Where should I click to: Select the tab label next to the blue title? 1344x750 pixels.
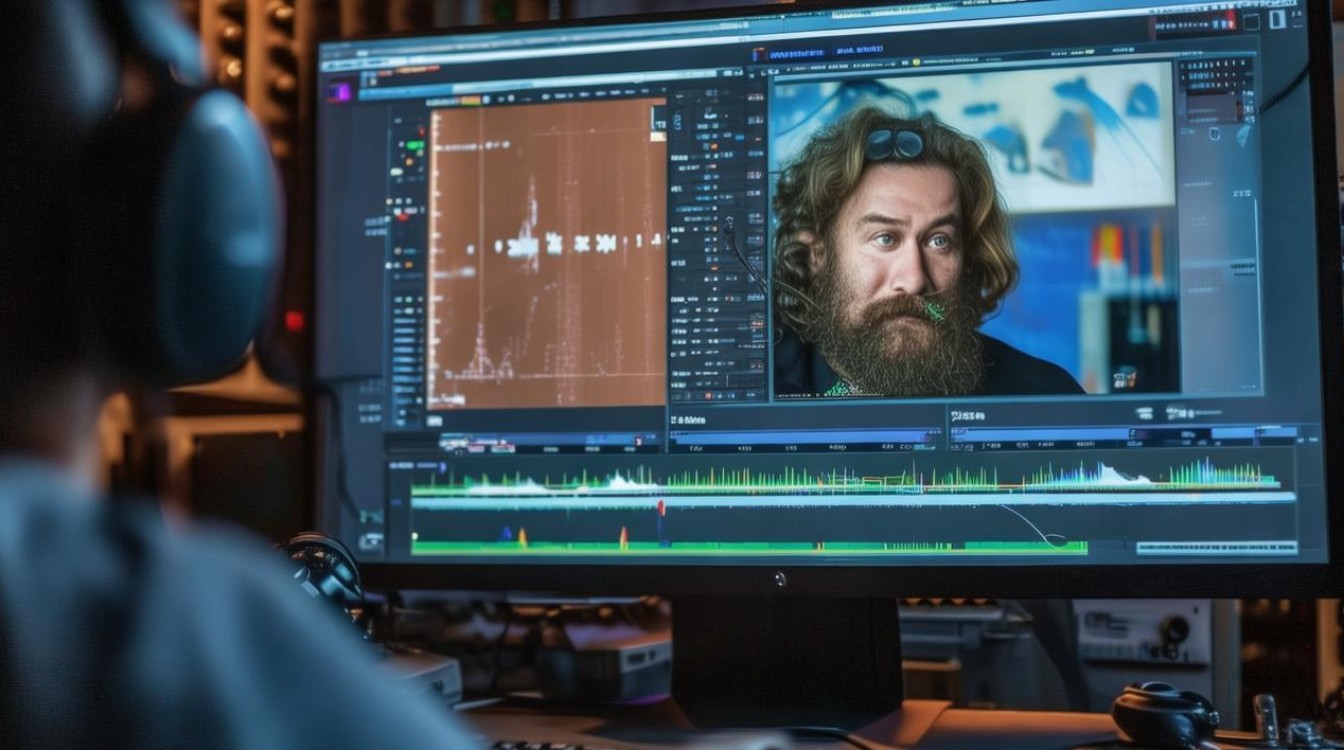860,50
